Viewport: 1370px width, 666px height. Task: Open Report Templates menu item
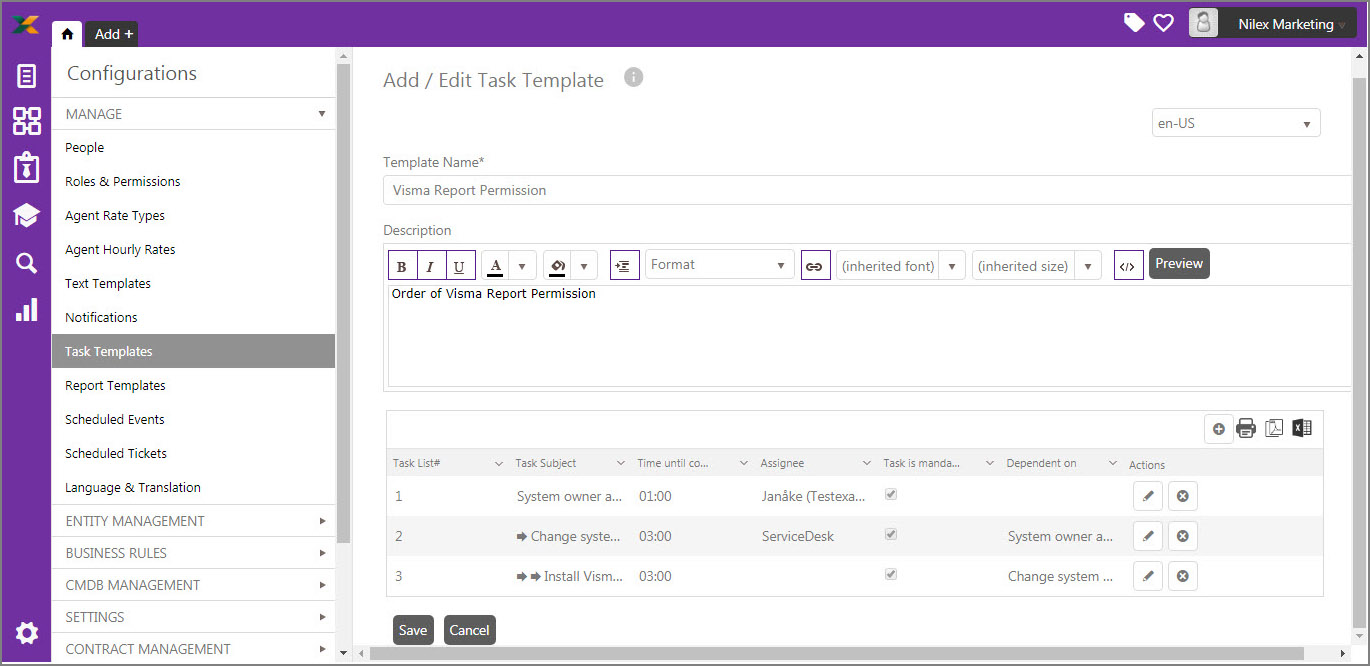[193, 386]
